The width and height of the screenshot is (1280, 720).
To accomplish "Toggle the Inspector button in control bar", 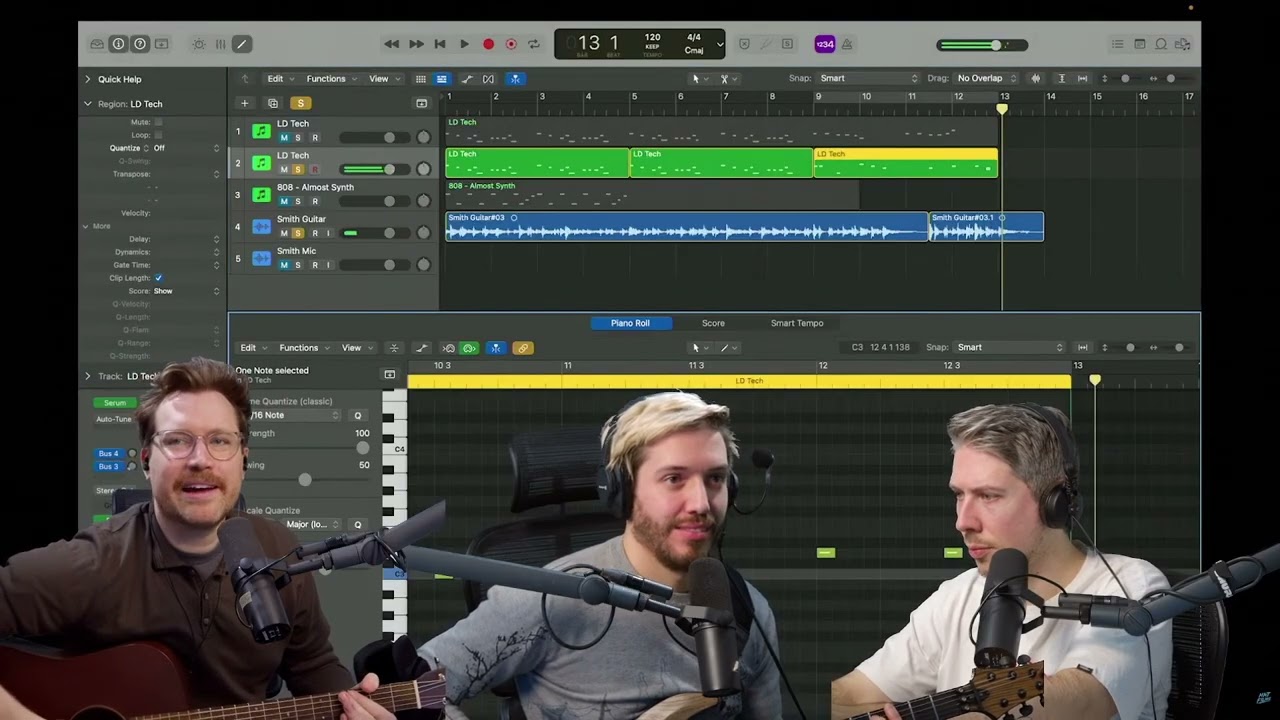I will tap(118, 44).
